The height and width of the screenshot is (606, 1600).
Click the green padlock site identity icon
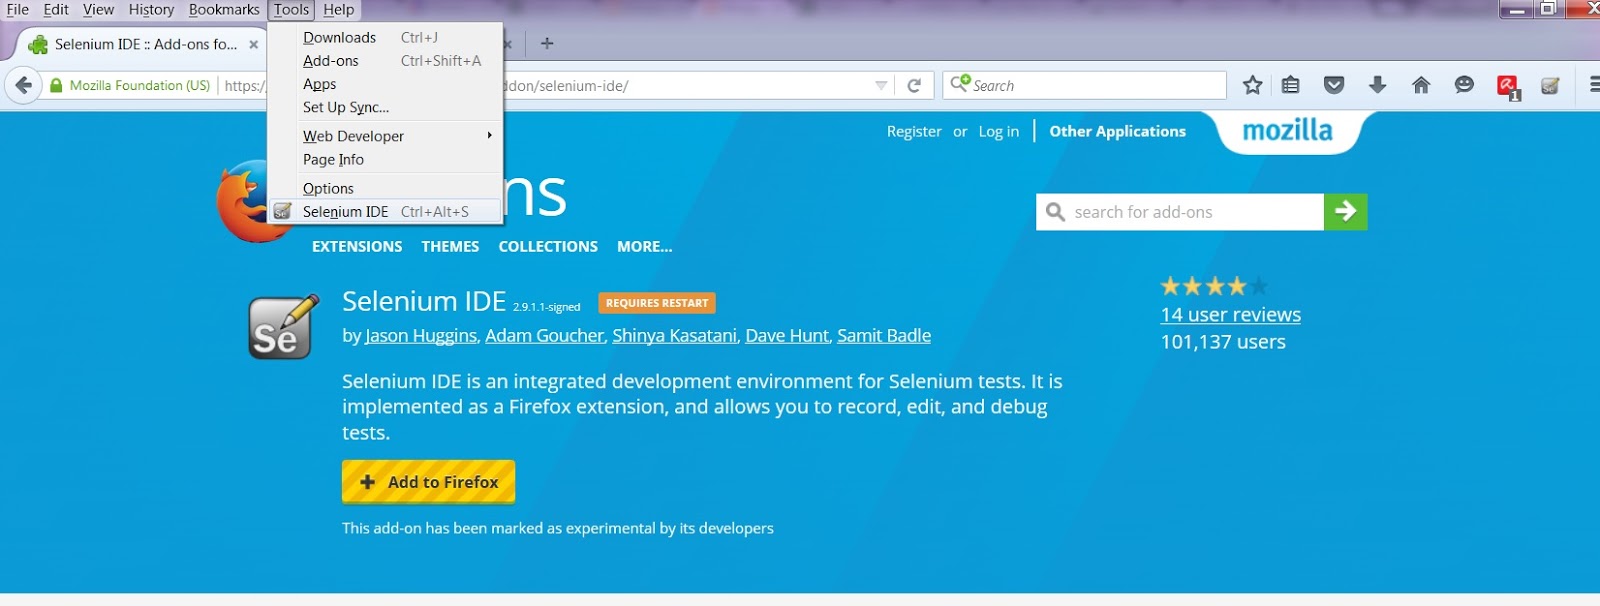(56, 86)
